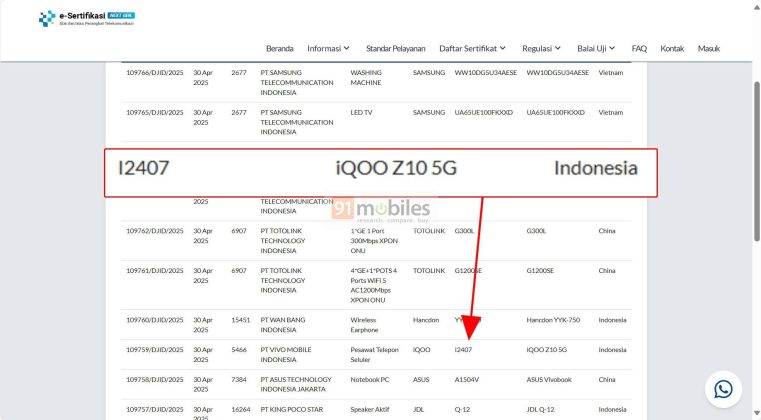
Task: Click model A1504V cell
Action: [466, 379]
